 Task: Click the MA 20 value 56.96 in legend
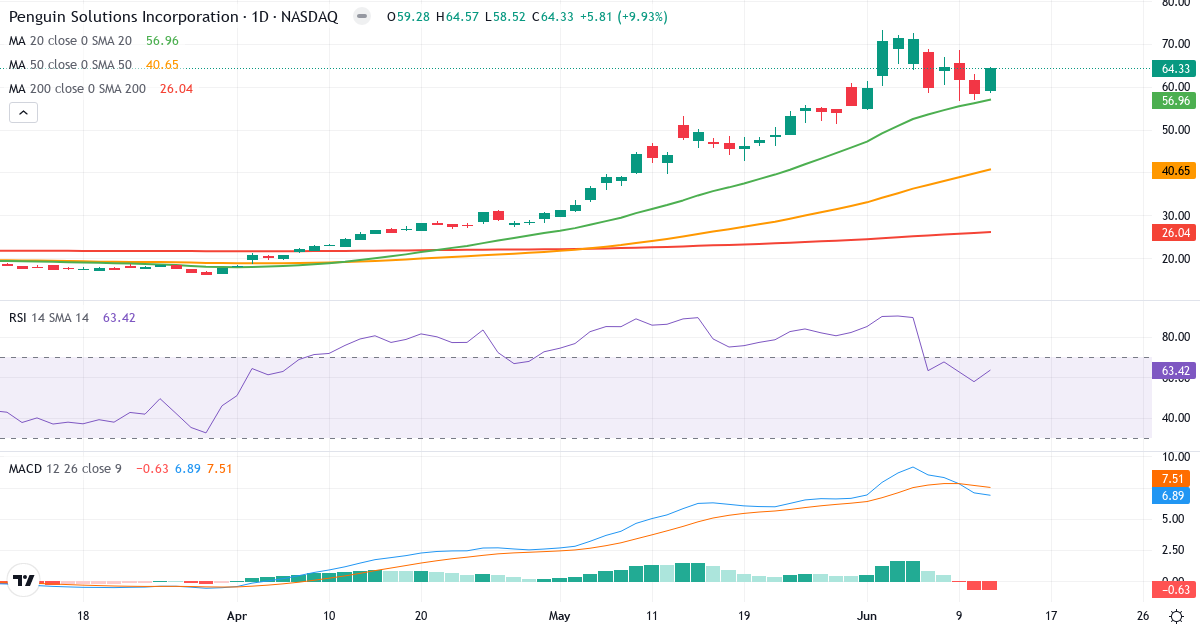[x=162, y=41]
